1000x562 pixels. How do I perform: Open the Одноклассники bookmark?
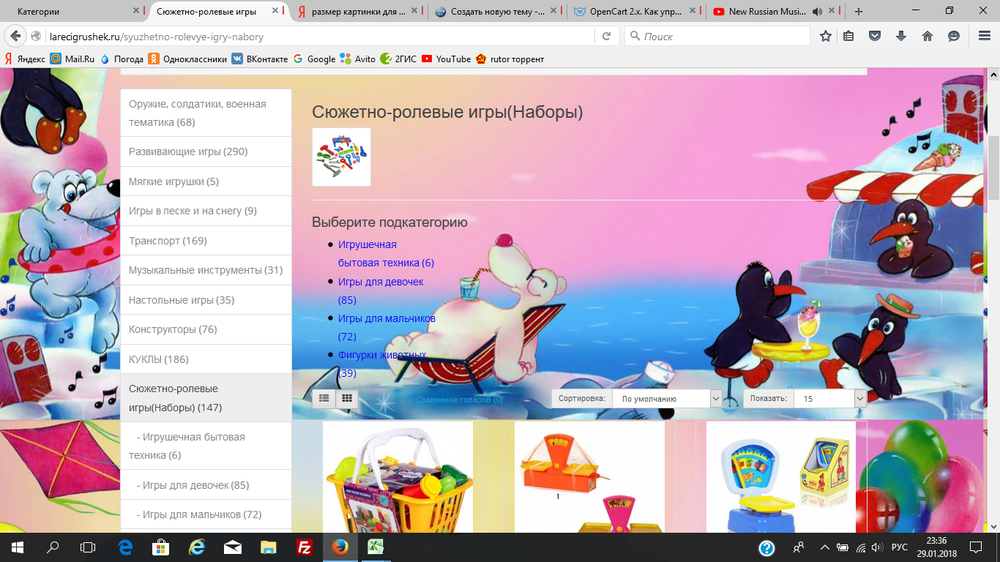click(188, 59)
